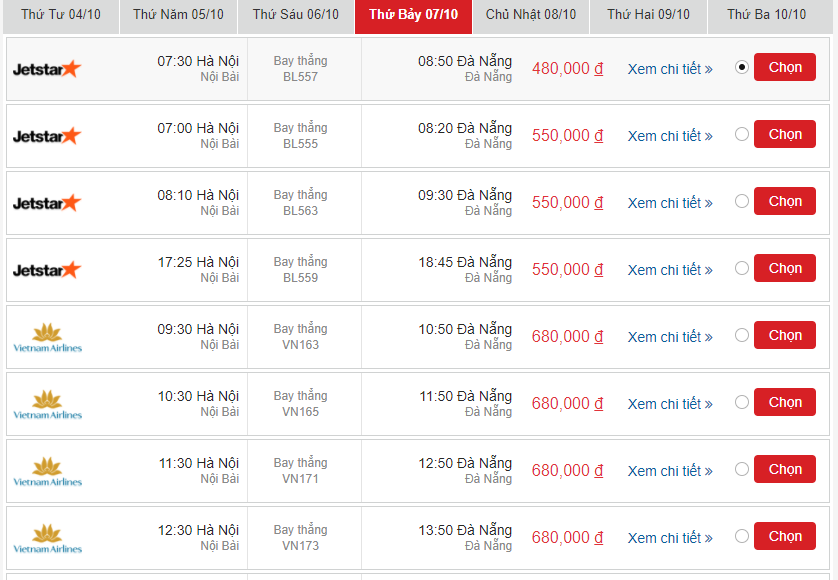Expand 'Xem chi tiết' for flight VN163
Viewport: 838px width, 580px height.
pos(669,337)
